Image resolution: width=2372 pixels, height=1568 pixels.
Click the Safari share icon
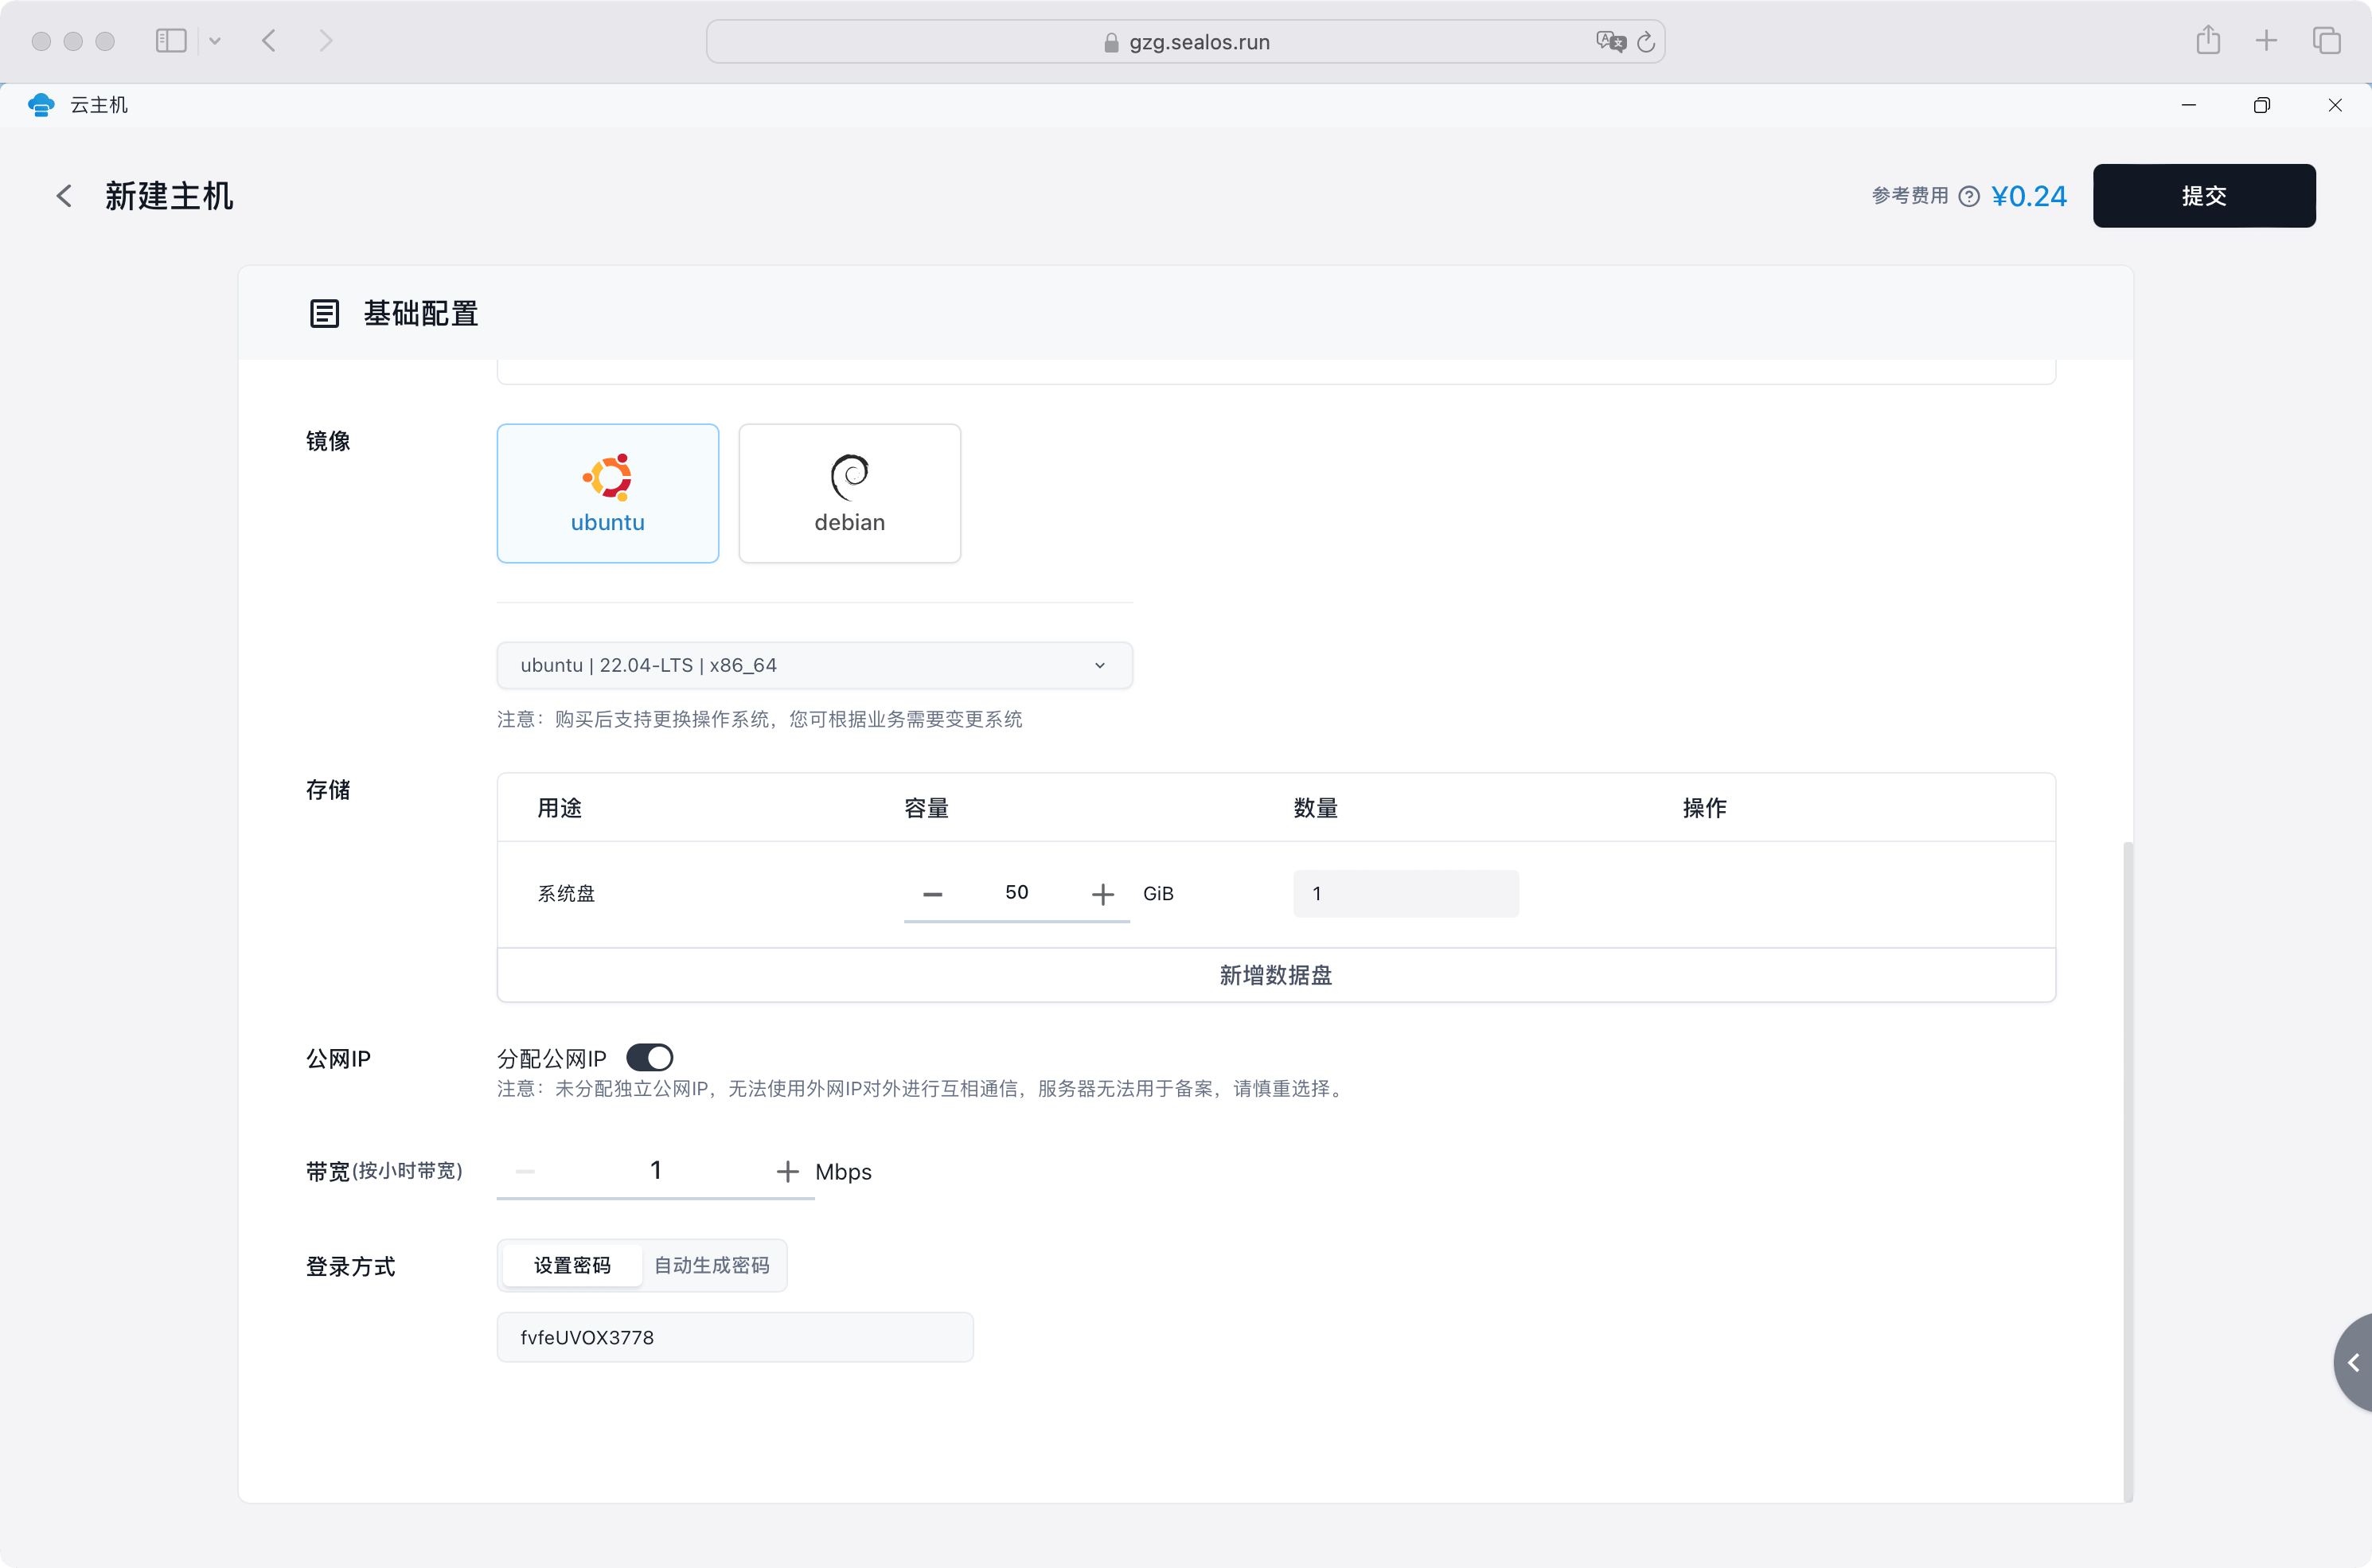coord(2208,40)
